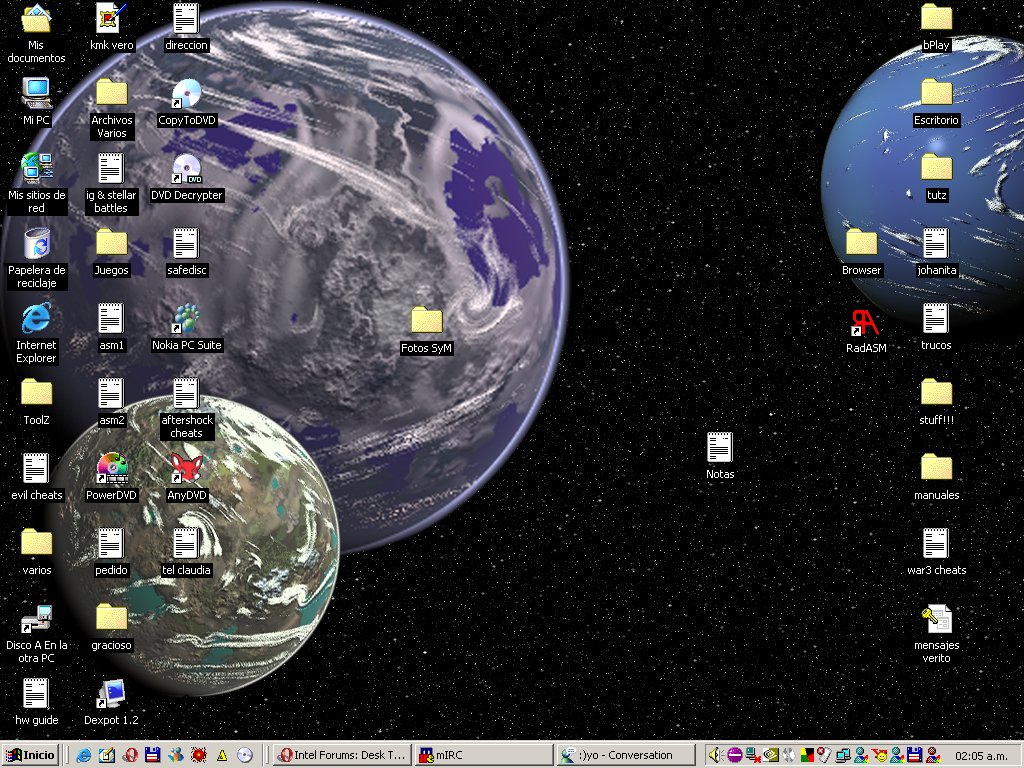Select the Fotos SyM folder
This screenshot has height=768, width=1024.
[427, 320]
